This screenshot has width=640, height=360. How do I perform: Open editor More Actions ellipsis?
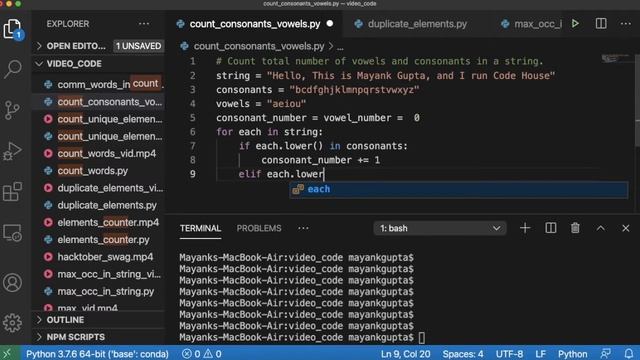click(x=626, y=24)
